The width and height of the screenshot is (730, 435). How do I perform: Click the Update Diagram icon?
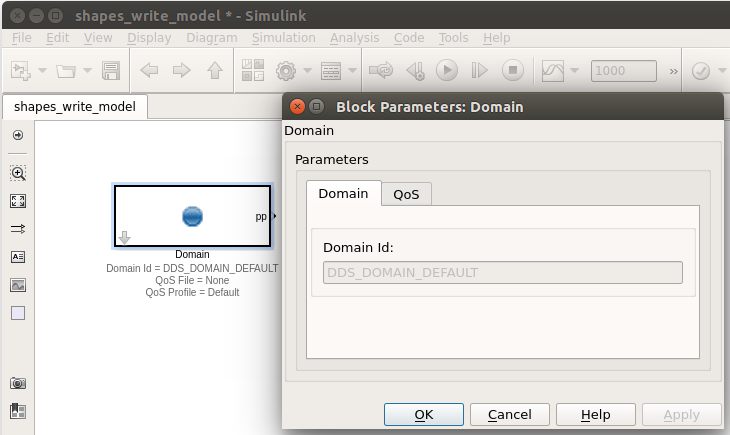[x=381, y=71]
